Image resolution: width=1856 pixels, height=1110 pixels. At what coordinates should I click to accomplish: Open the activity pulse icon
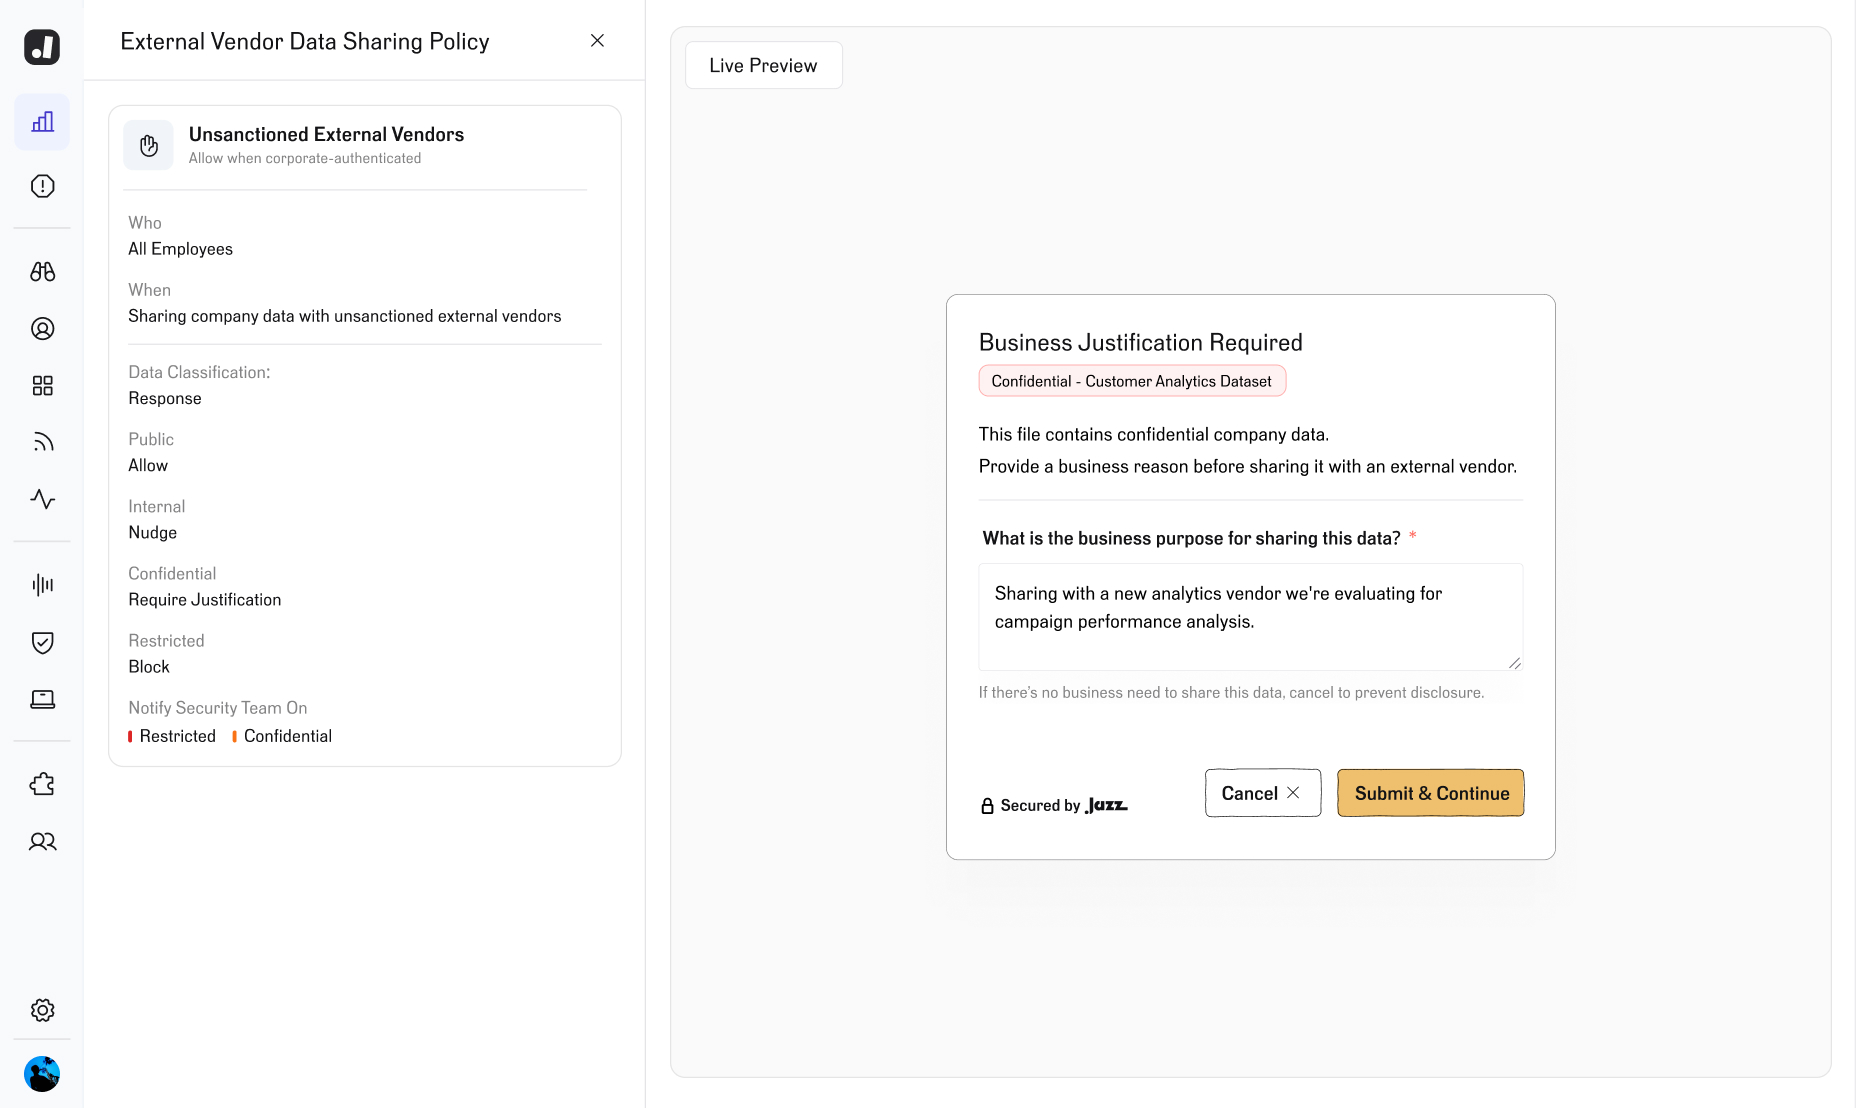click(x=42, y=499)
